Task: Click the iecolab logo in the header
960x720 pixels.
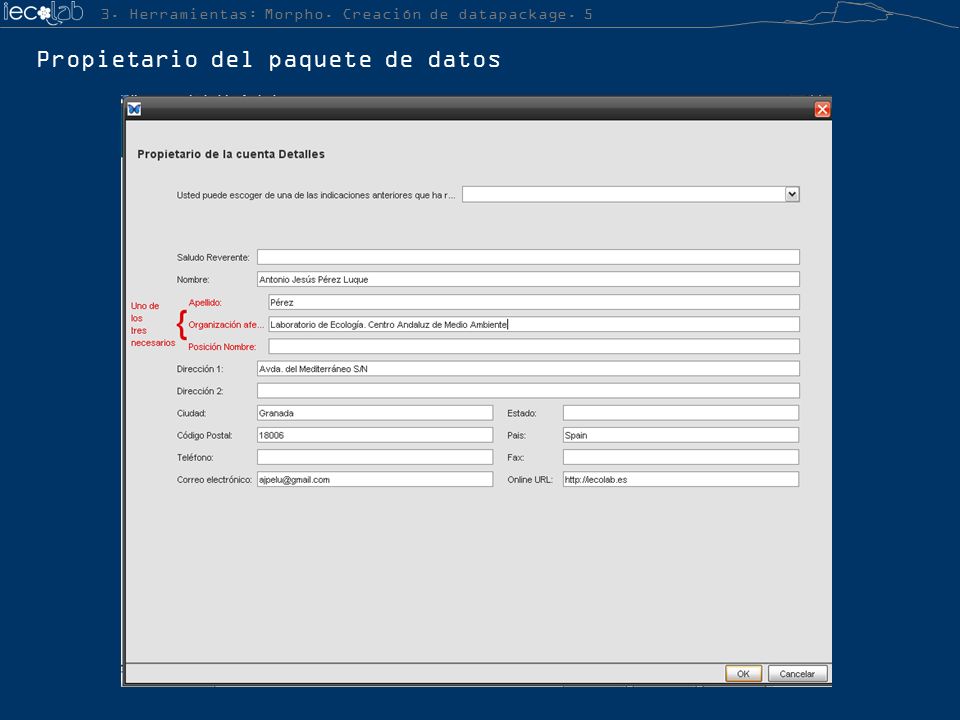Action: pyautogui.click(x=43, y=12)
